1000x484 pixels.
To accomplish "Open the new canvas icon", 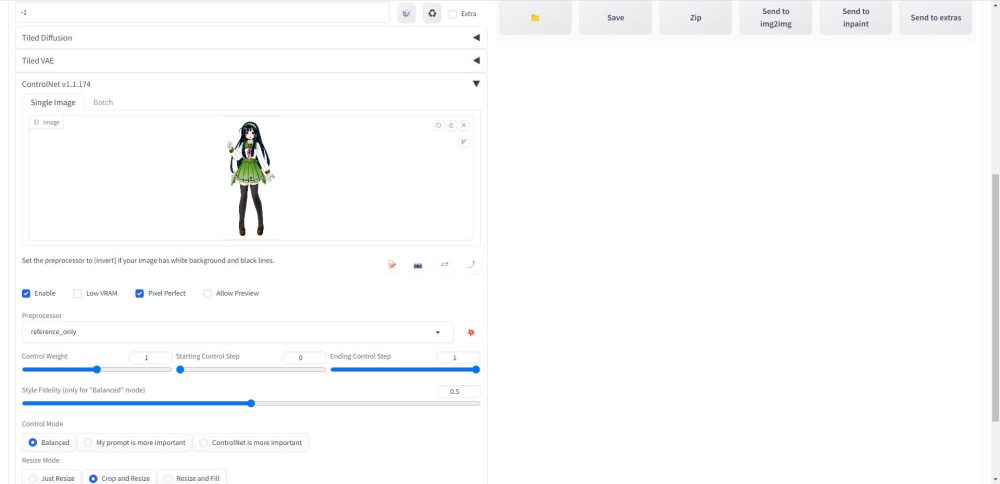I will (392, 265).
